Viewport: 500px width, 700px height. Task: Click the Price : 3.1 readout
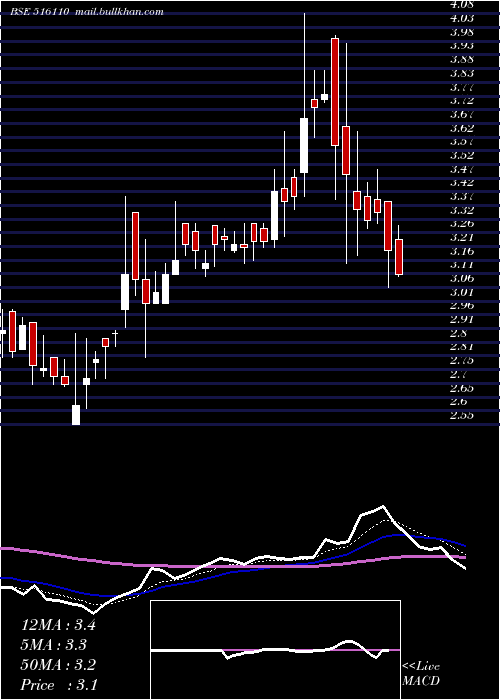click(x=59, y=685)
